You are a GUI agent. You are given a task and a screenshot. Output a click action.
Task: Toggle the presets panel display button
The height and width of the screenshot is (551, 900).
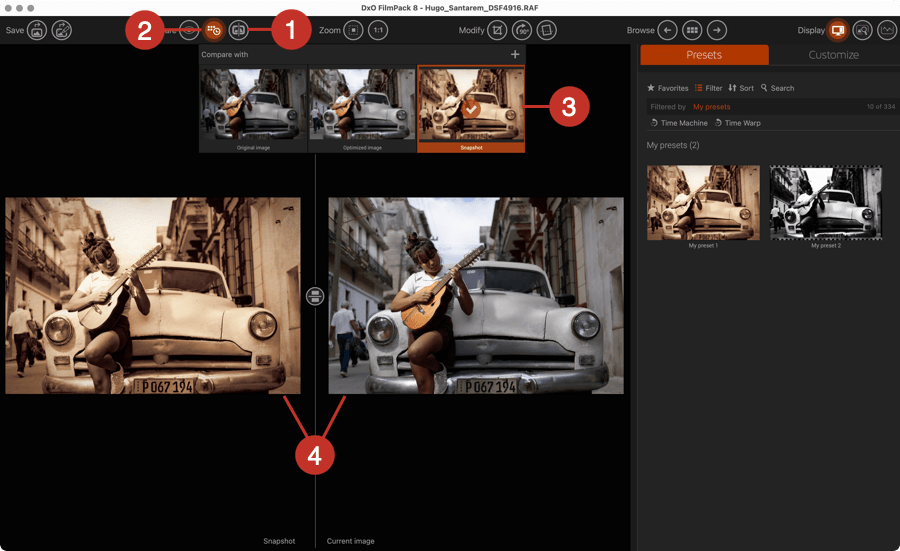tap(837, 31)
